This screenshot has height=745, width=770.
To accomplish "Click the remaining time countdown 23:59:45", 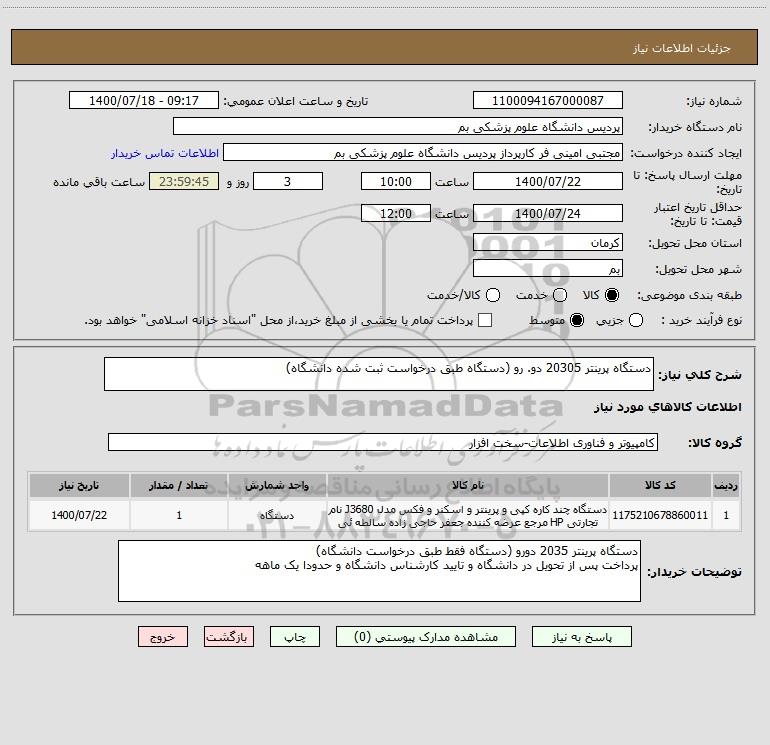I will click(x=184, y=181).
